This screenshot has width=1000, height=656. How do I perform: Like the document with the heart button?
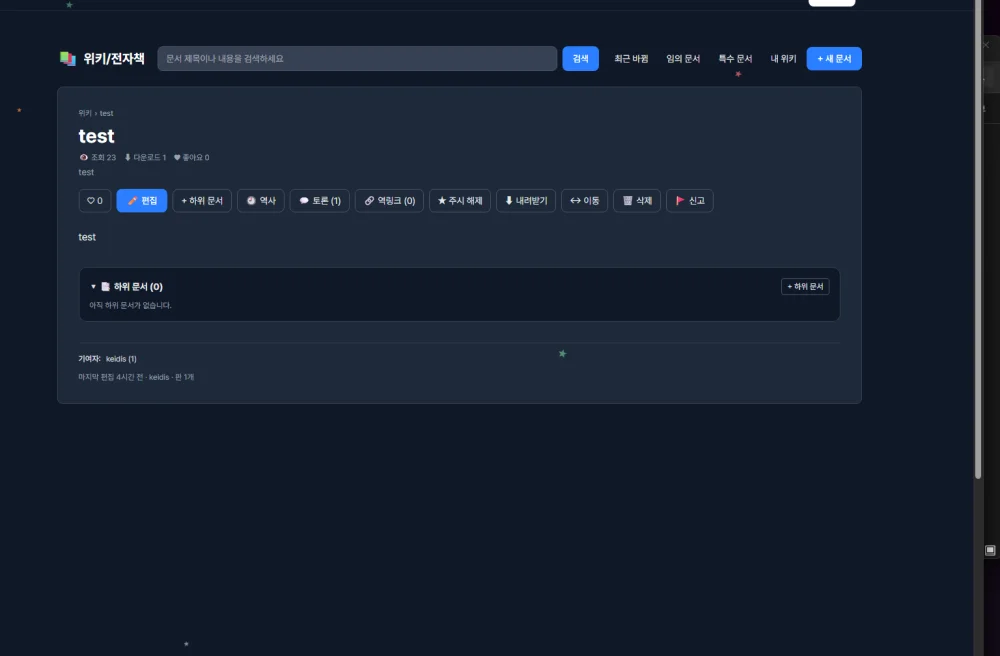click(x=95, y=201)
